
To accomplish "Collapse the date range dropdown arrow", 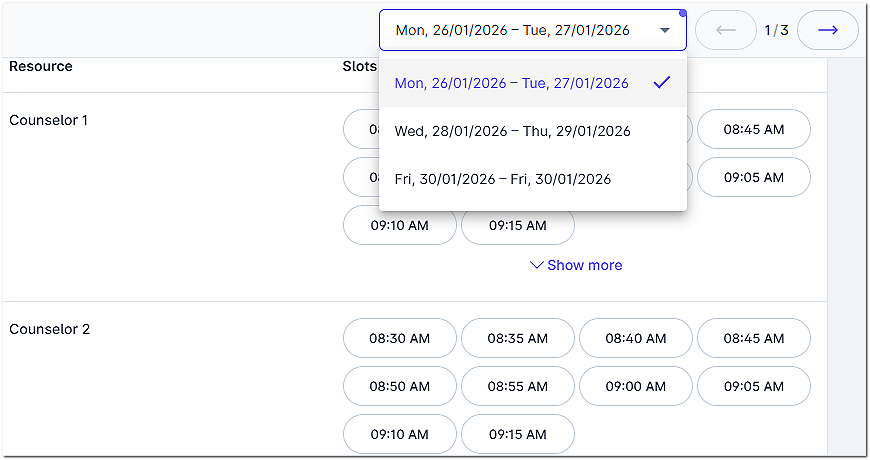I will [665, 30].
